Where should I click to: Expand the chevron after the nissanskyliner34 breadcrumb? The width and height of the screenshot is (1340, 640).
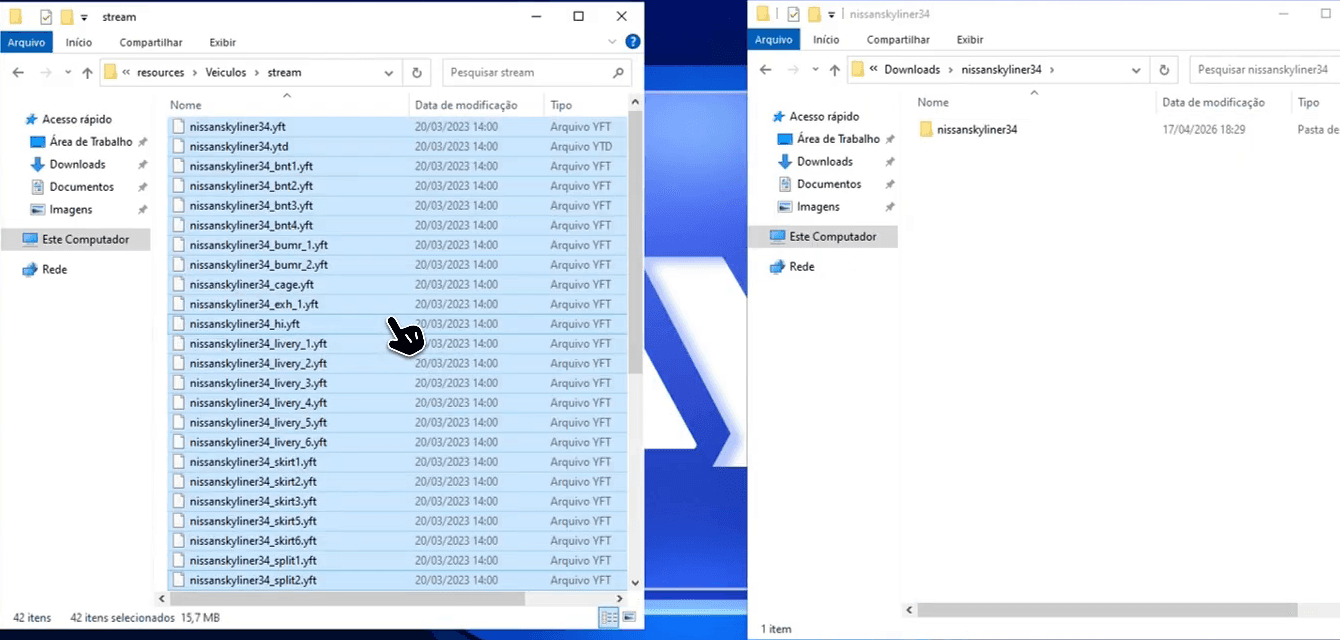1052,70
